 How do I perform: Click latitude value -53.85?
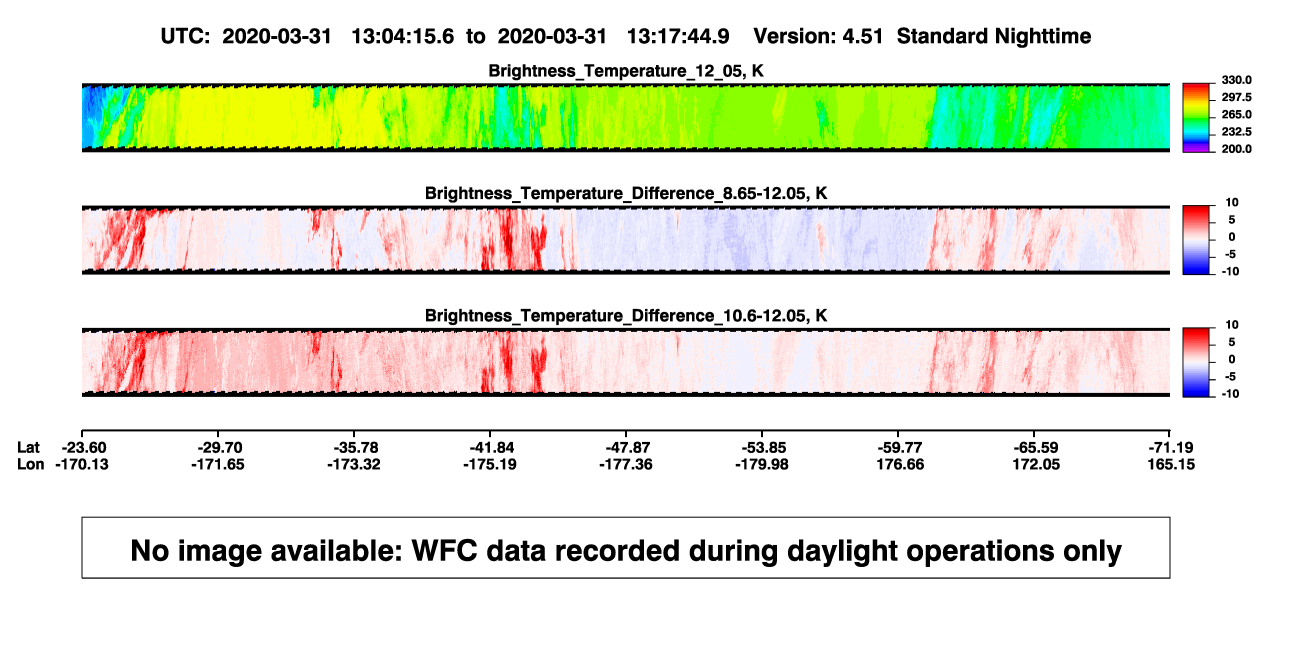(764, 447)
